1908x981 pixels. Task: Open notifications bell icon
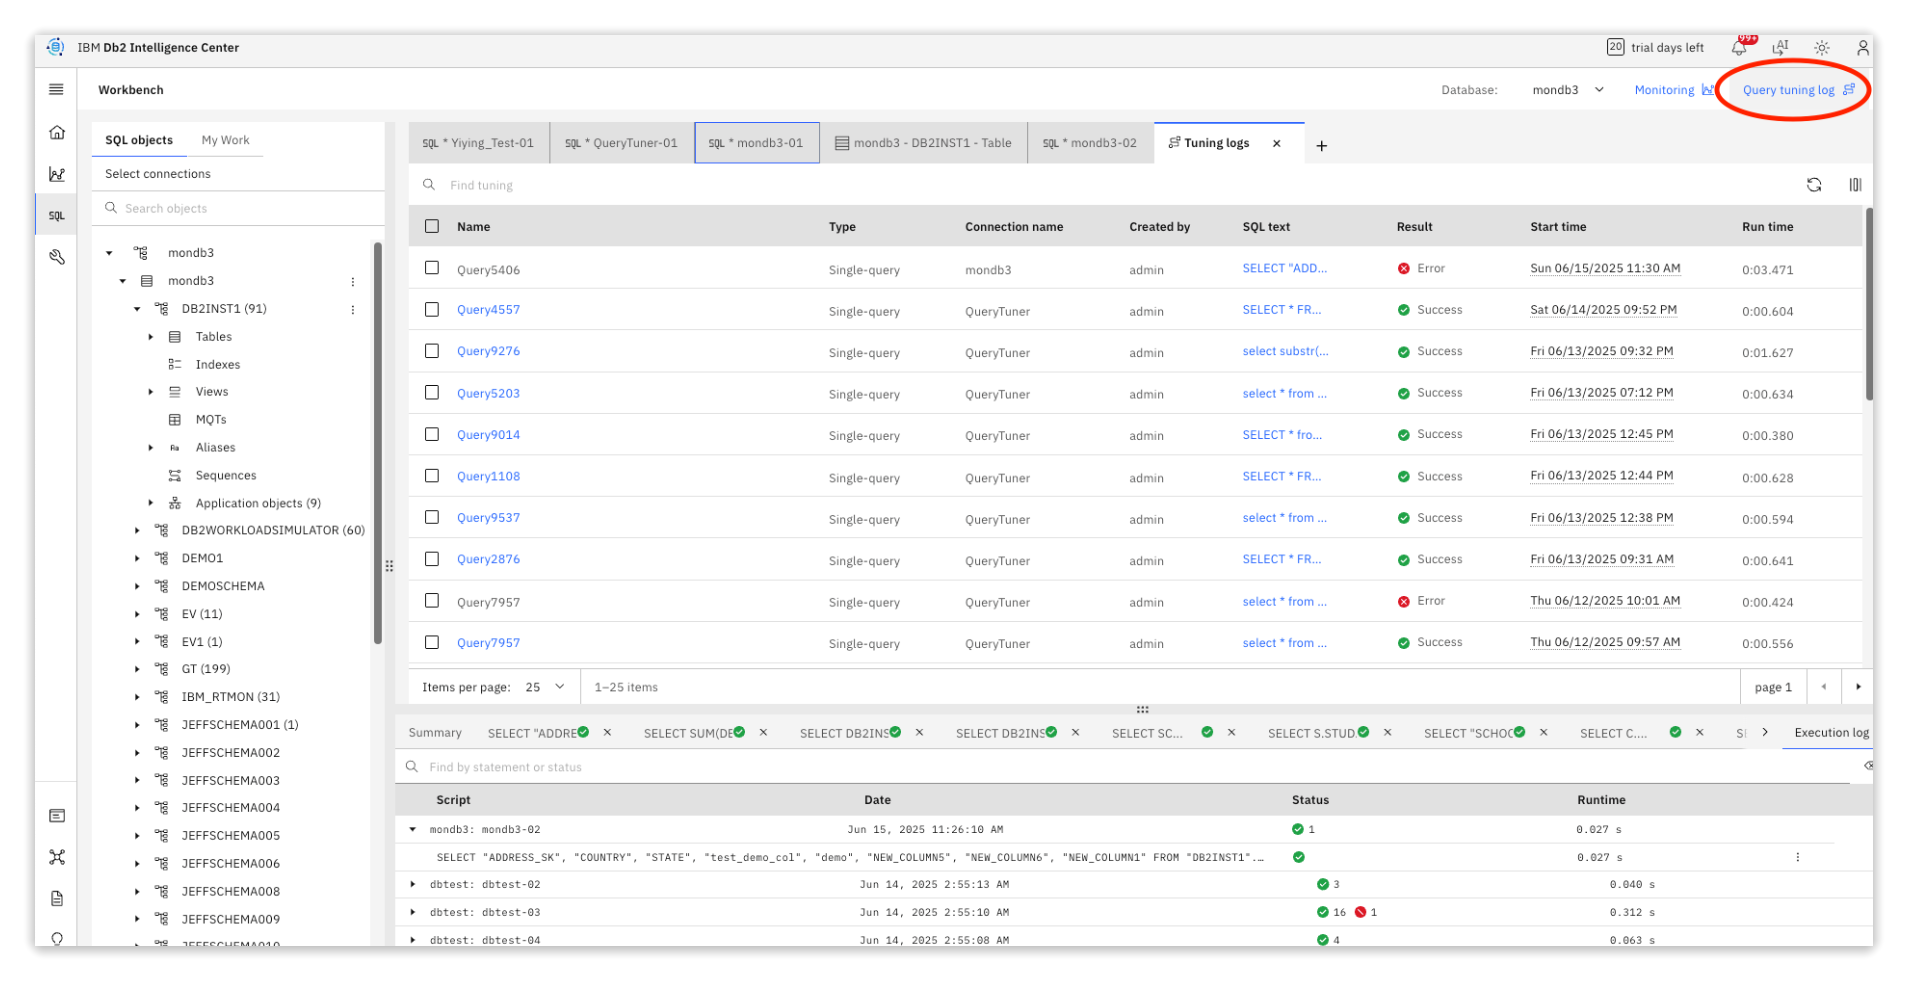coord(1739,48)
